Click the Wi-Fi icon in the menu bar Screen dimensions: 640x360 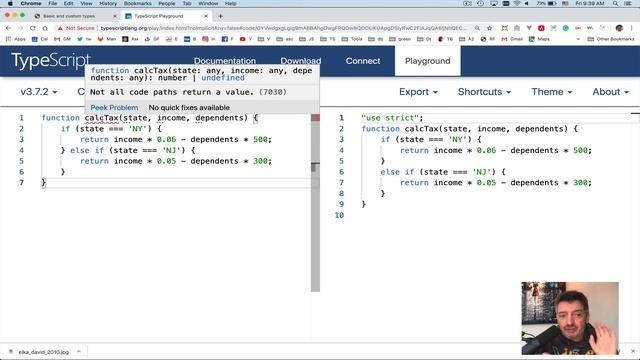(x=517, y=3)
